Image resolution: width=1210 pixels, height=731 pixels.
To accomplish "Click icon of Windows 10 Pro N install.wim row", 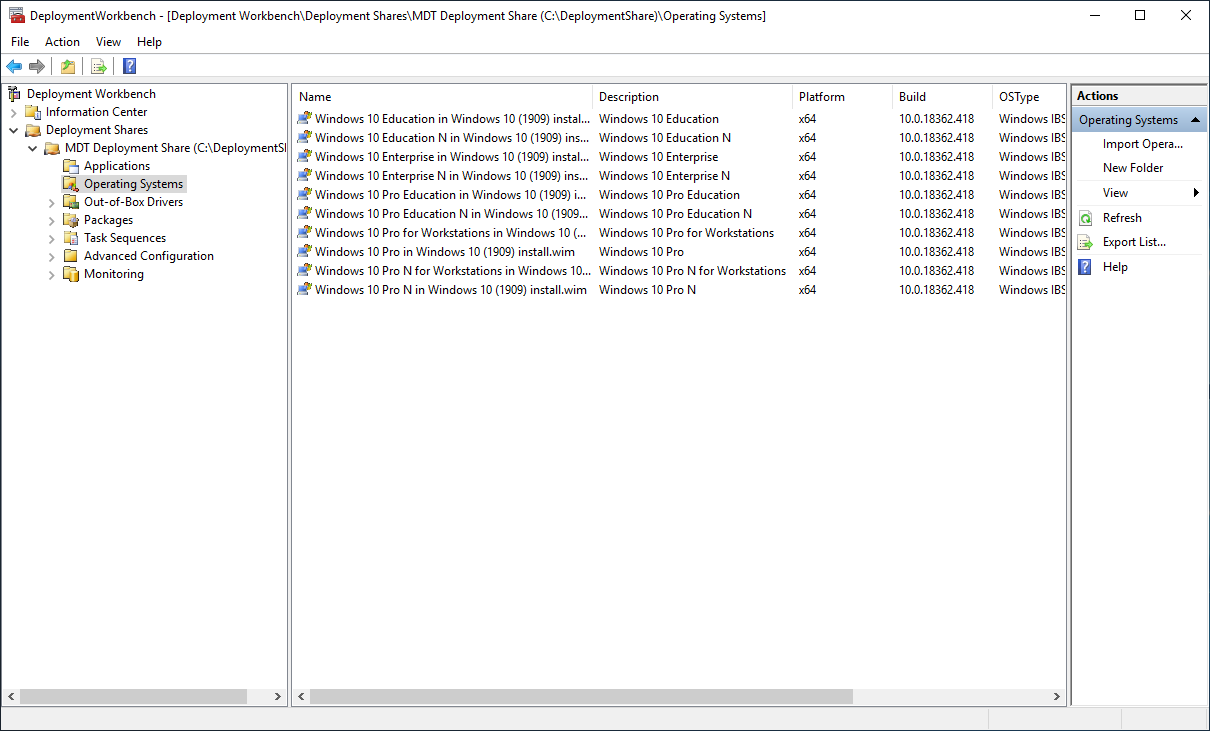I will (305, 289).
